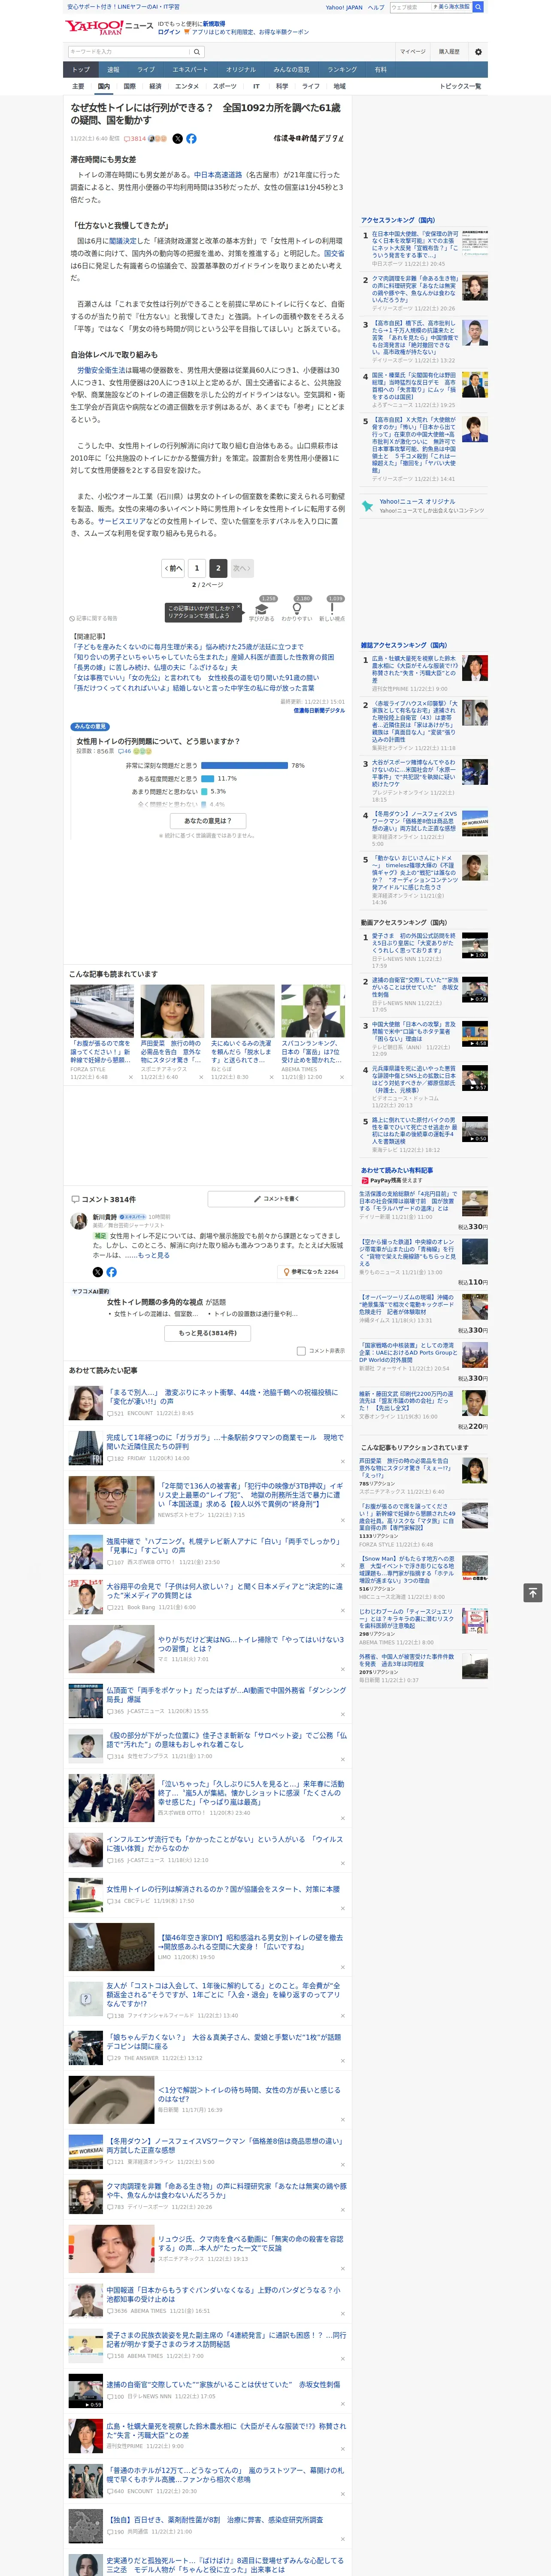Click the scroll-to-top arrow button
Viewport: 551px width, 2576px height.
click(533, 1592)
